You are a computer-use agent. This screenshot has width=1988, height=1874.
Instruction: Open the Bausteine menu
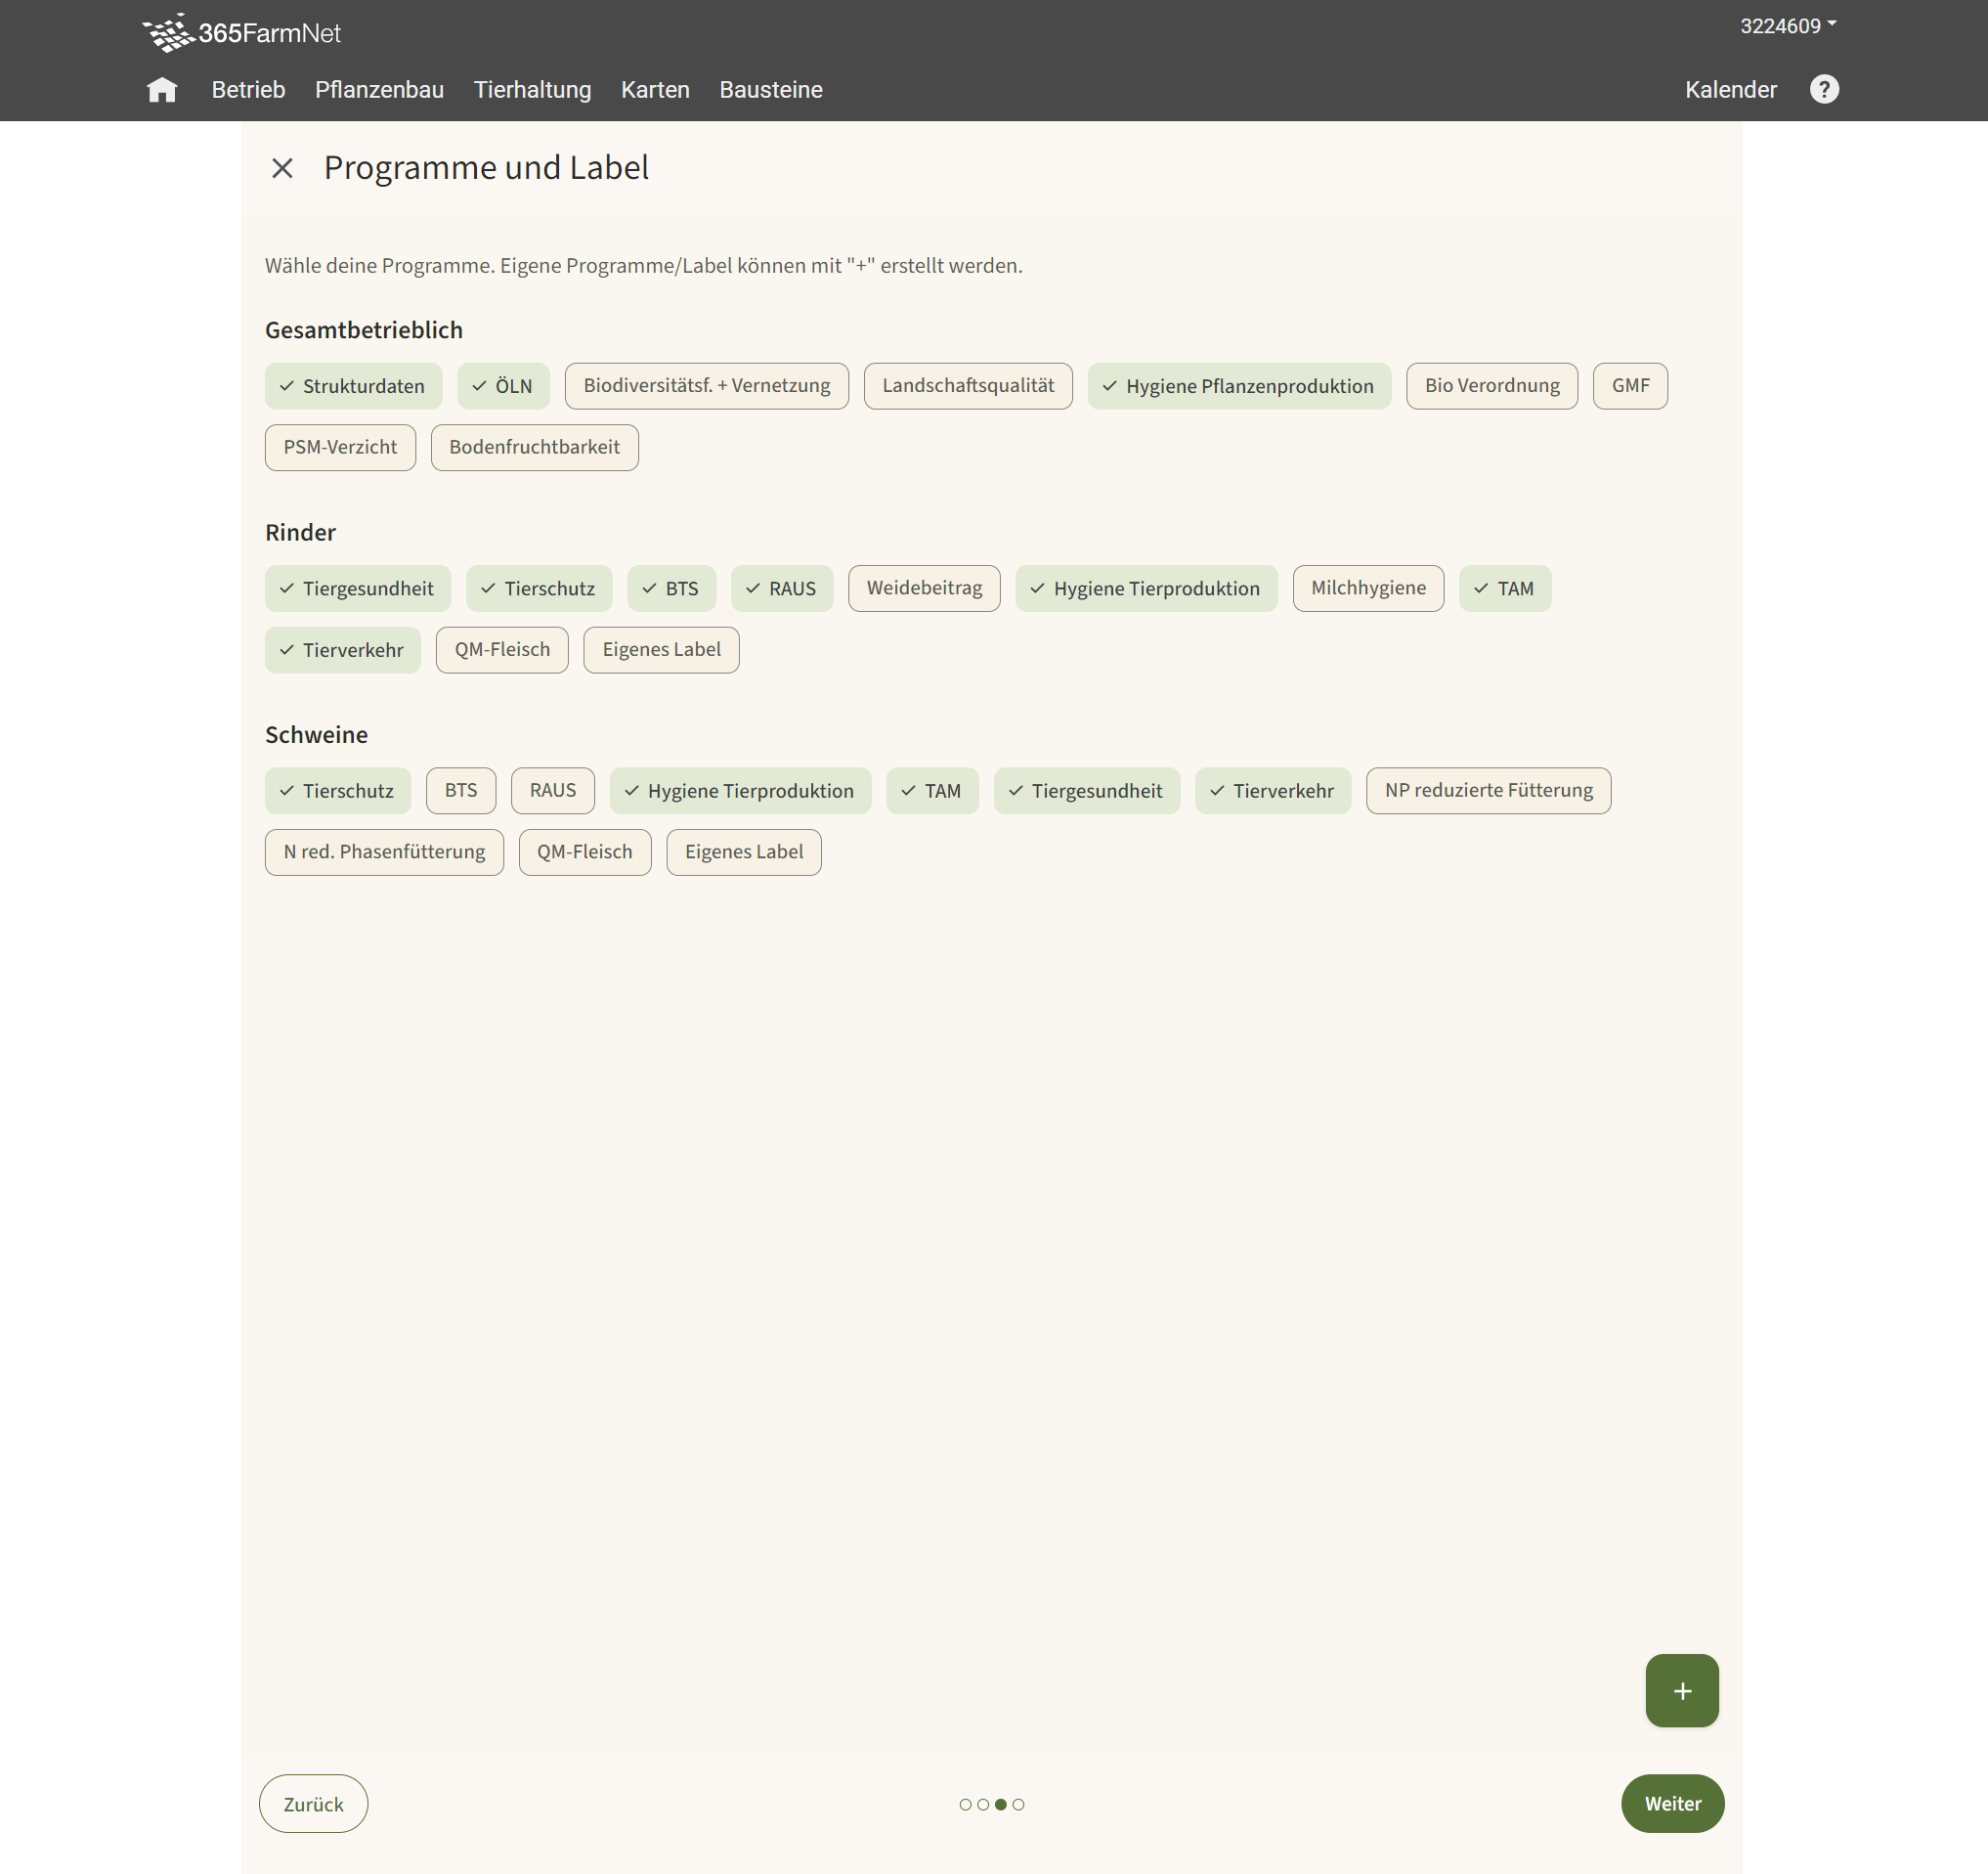tap(770, 90)
